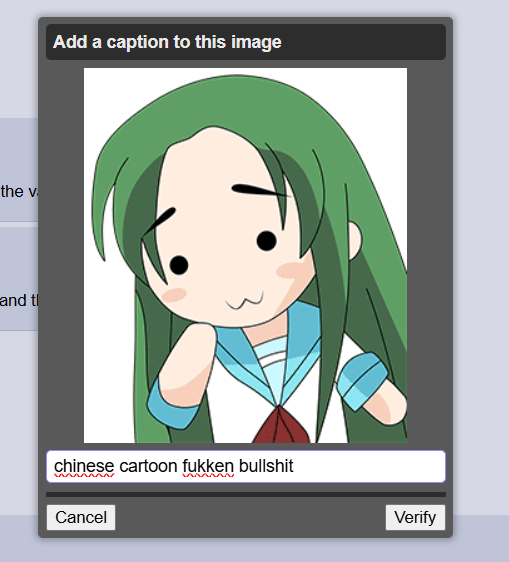
Task: Click the character's cat-shaped mouth
Action: 245,301
